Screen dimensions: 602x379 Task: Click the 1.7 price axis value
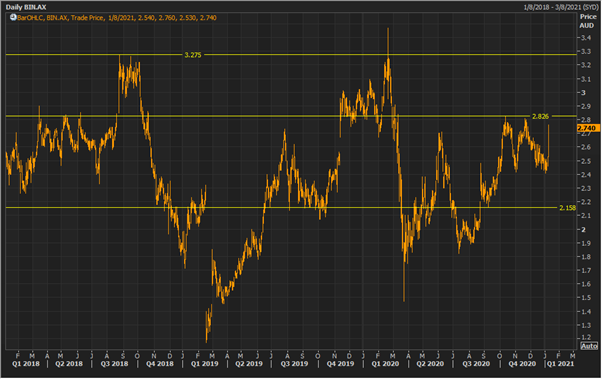(585, 271)
